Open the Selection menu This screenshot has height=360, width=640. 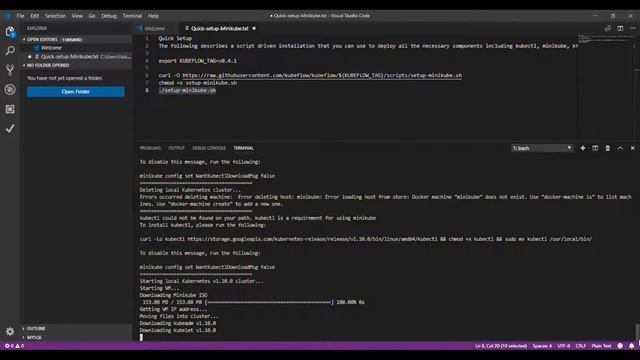click(x=55, y=16)
